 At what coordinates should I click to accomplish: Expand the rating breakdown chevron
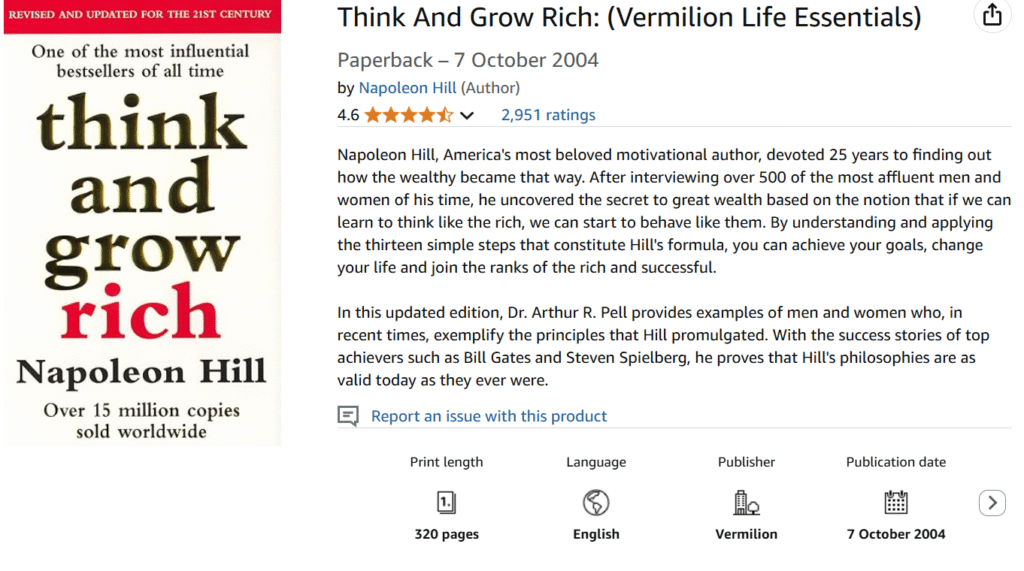click(x=467, y=116)
